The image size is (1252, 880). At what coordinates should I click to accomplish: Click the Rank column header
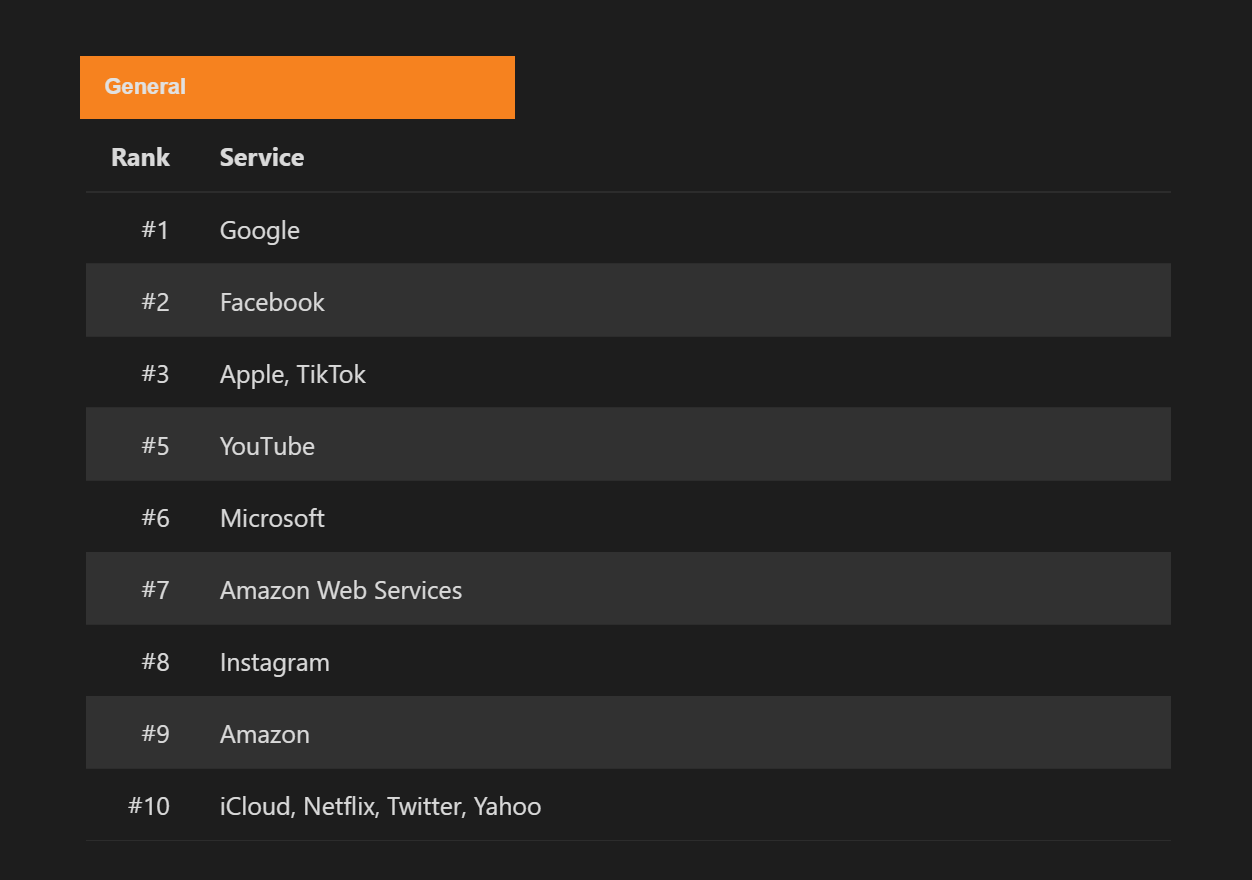140,157
